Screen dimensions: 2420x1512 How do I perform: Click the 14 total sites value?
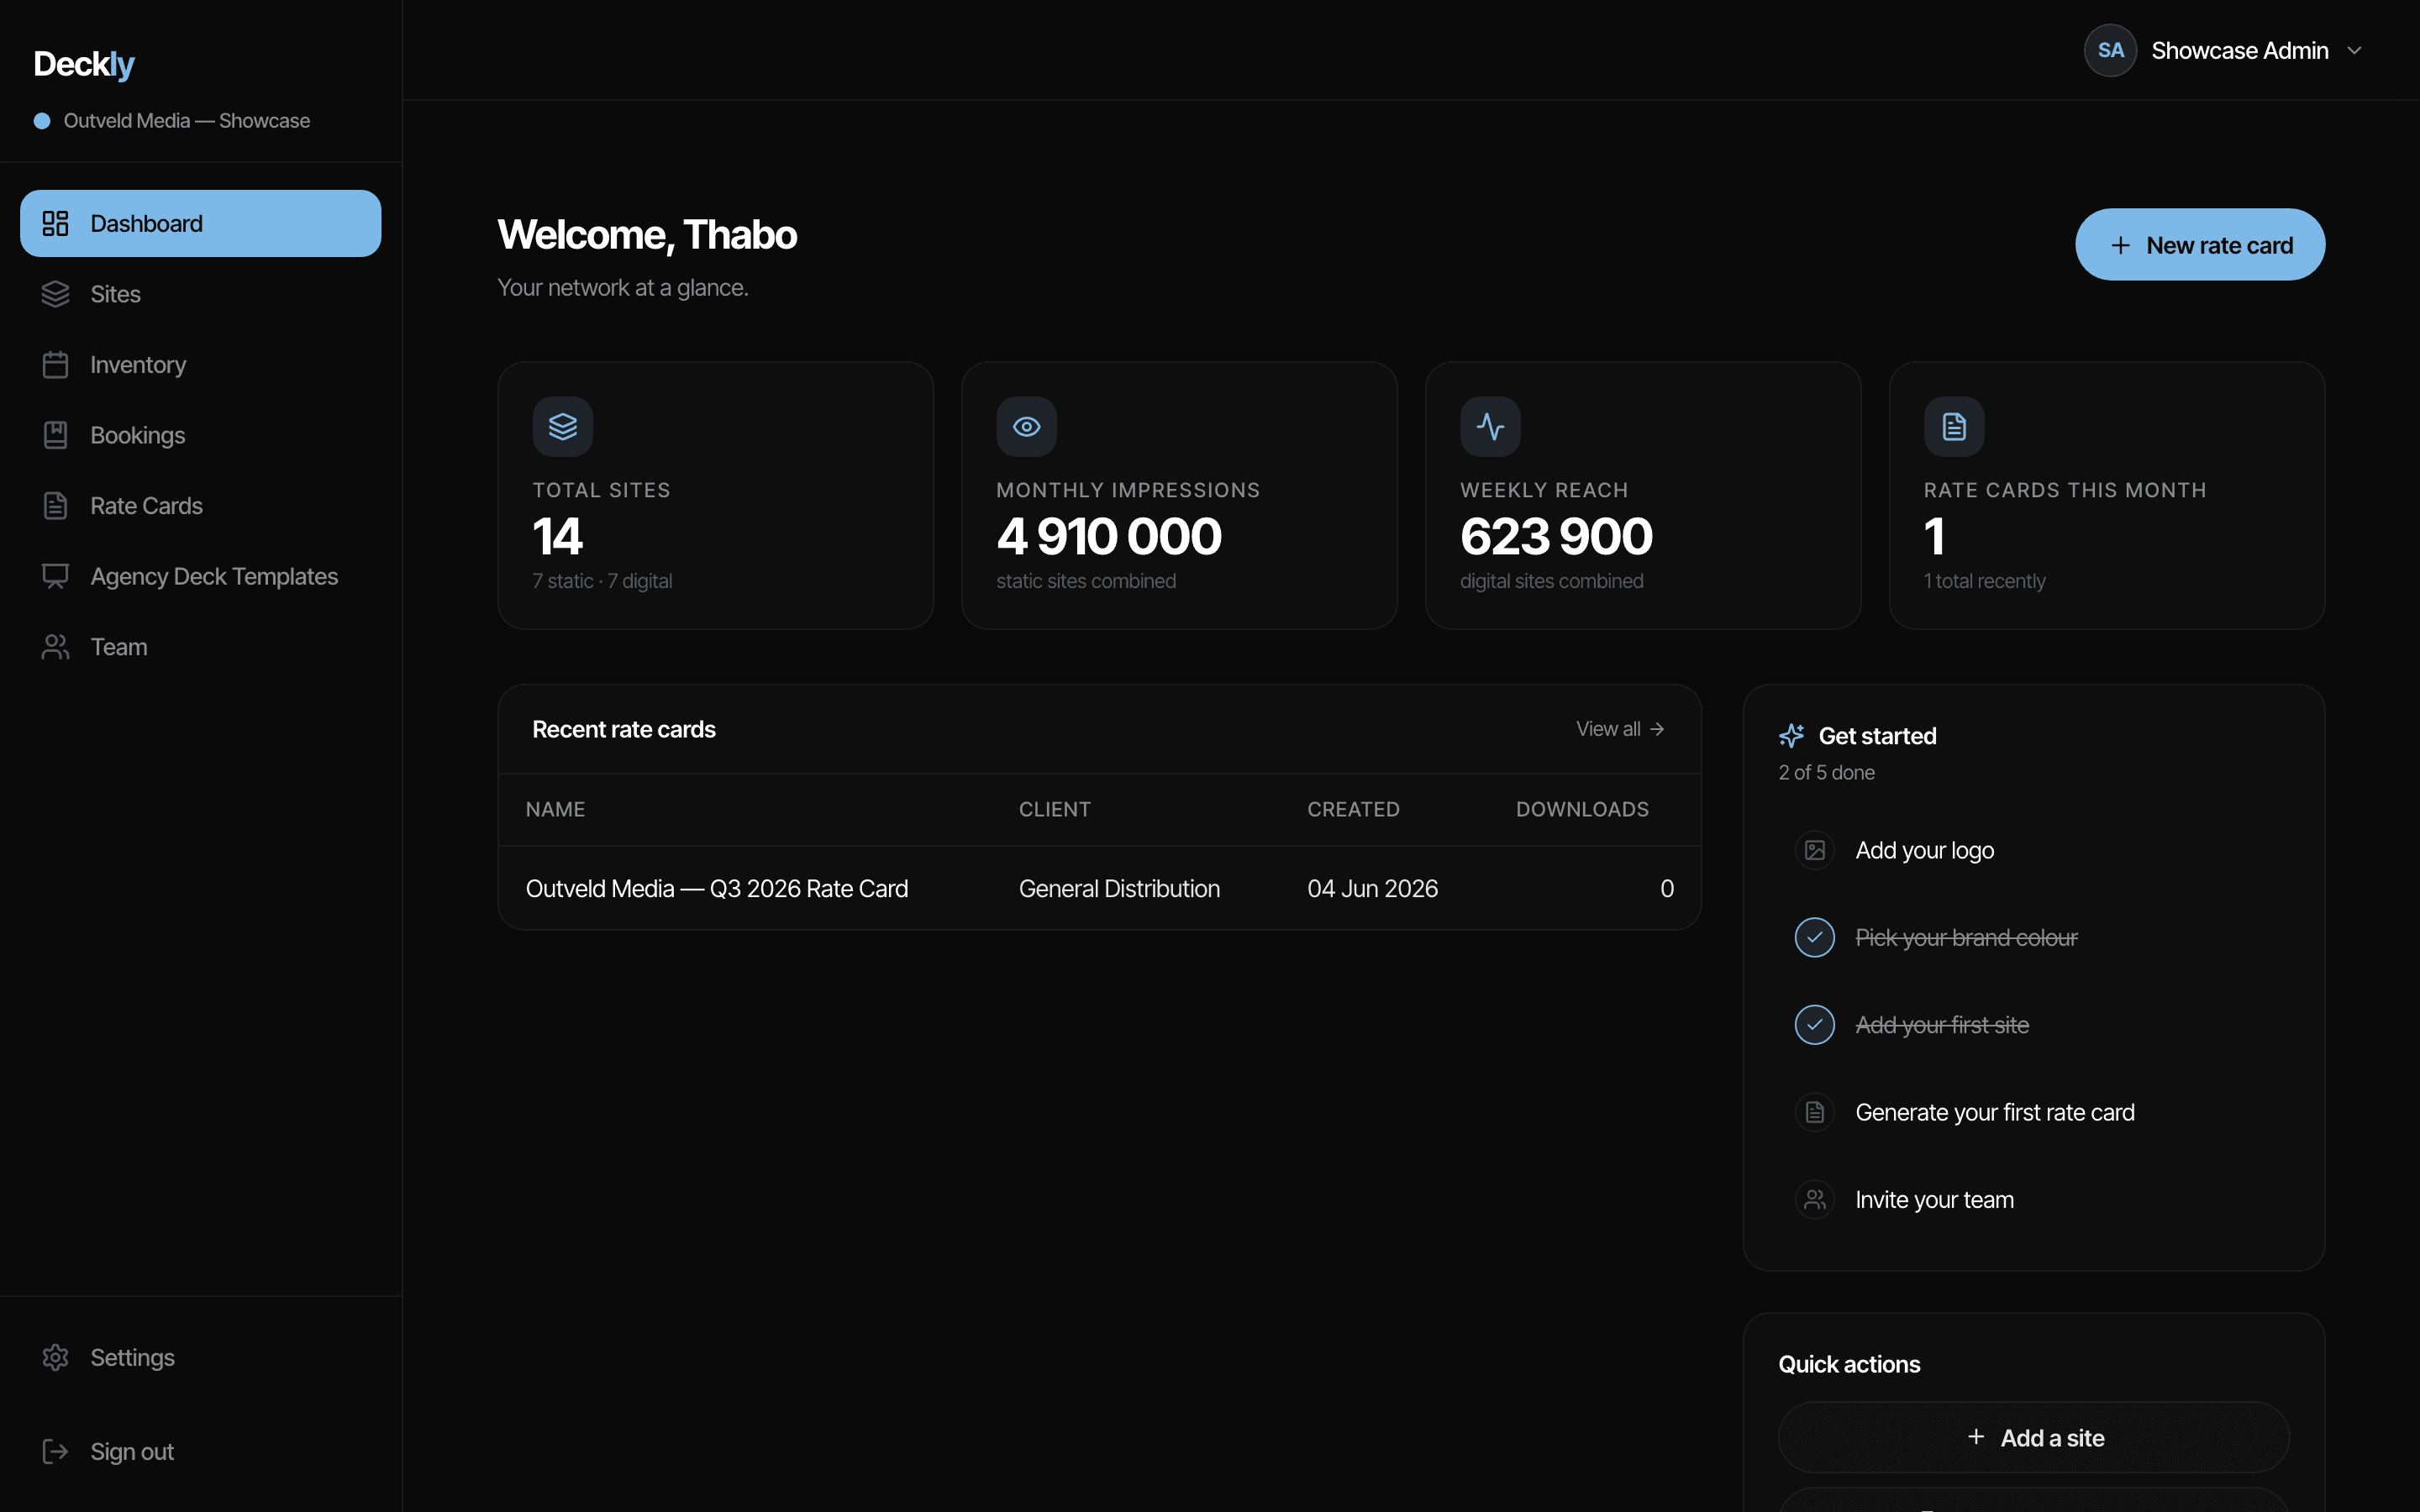[x=557, y=536]
